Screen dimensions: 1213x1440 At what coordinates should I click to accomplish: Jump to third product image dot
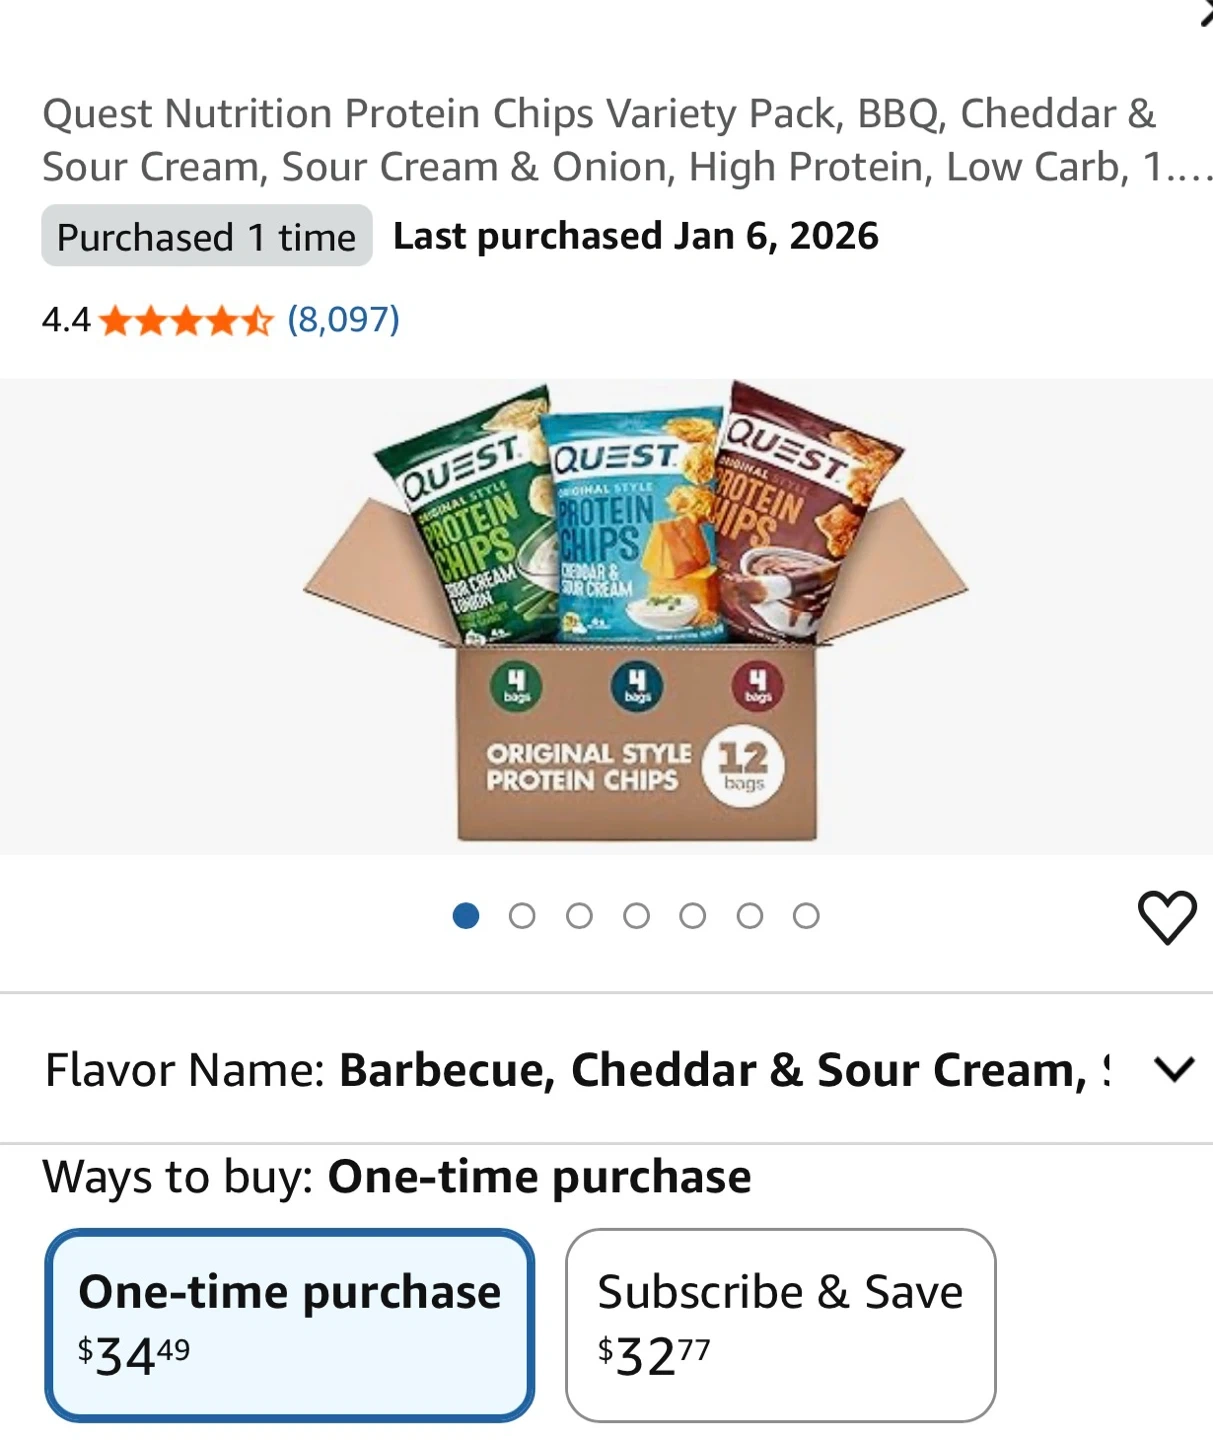pyautogui.click(x=579, y=916)
